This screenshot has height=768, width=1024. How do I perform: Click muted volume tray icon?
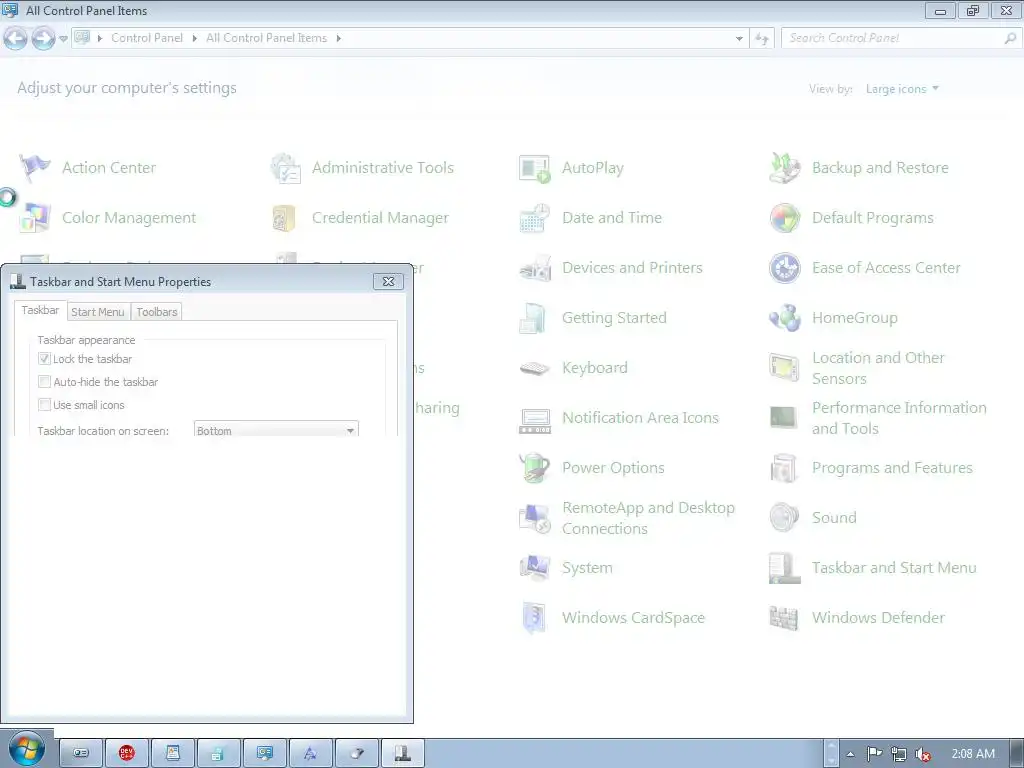pyautogui.click(x=922, y=754)
